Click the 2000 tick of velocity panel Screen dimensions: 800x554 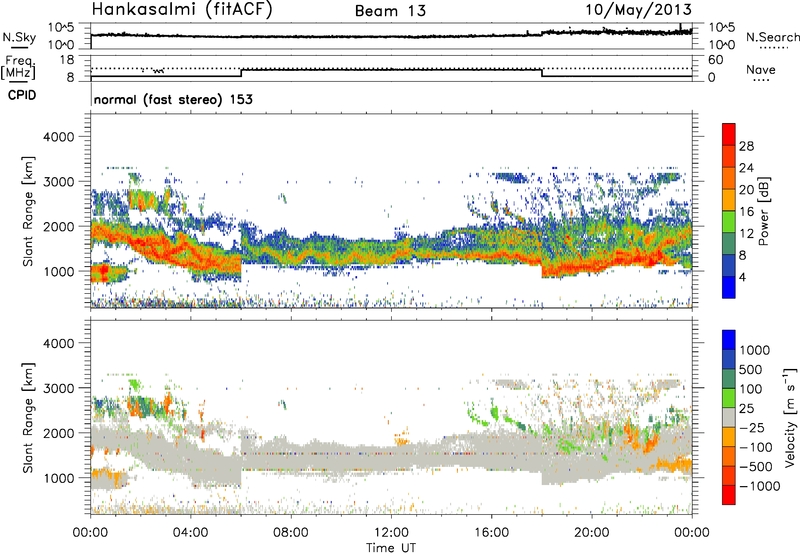(x=58, y=433)
